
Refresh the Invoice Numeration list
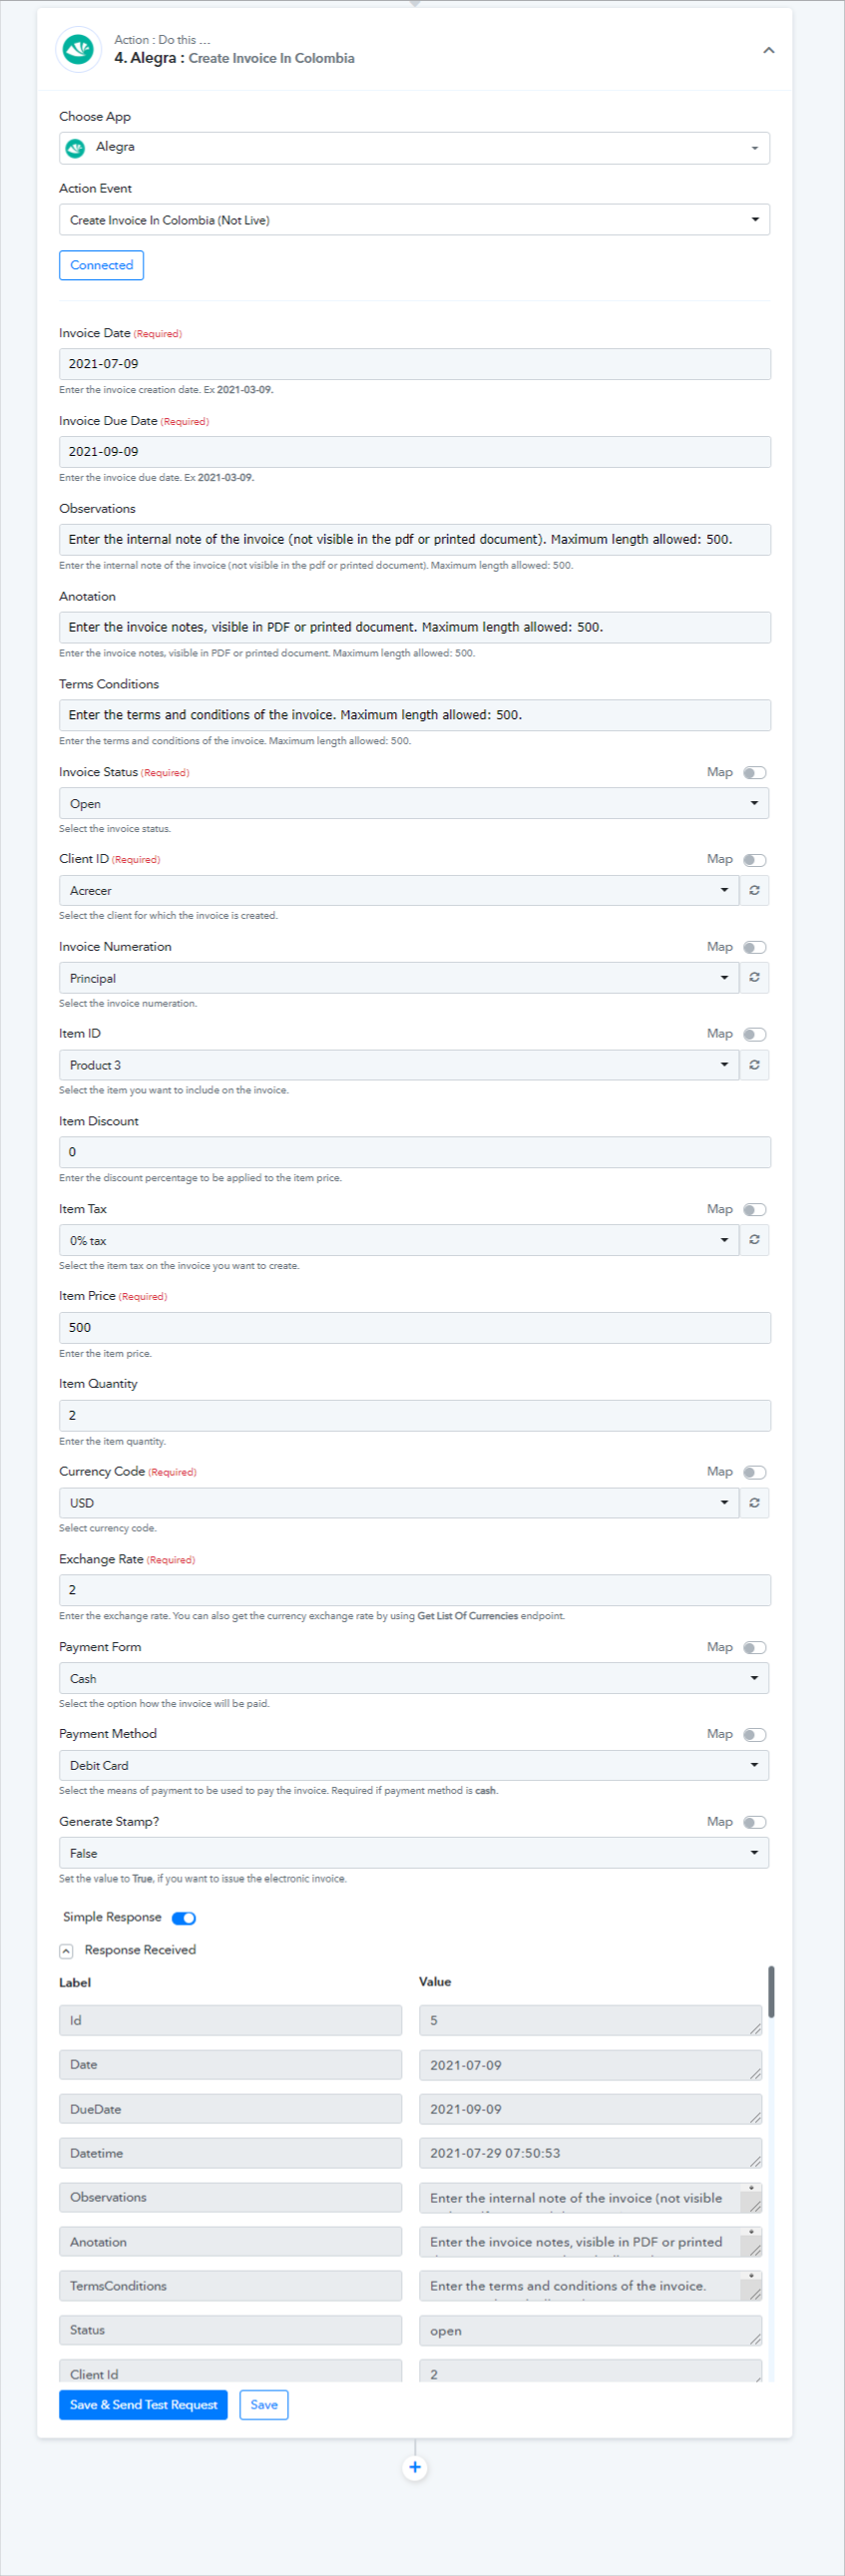click(755, 977)
